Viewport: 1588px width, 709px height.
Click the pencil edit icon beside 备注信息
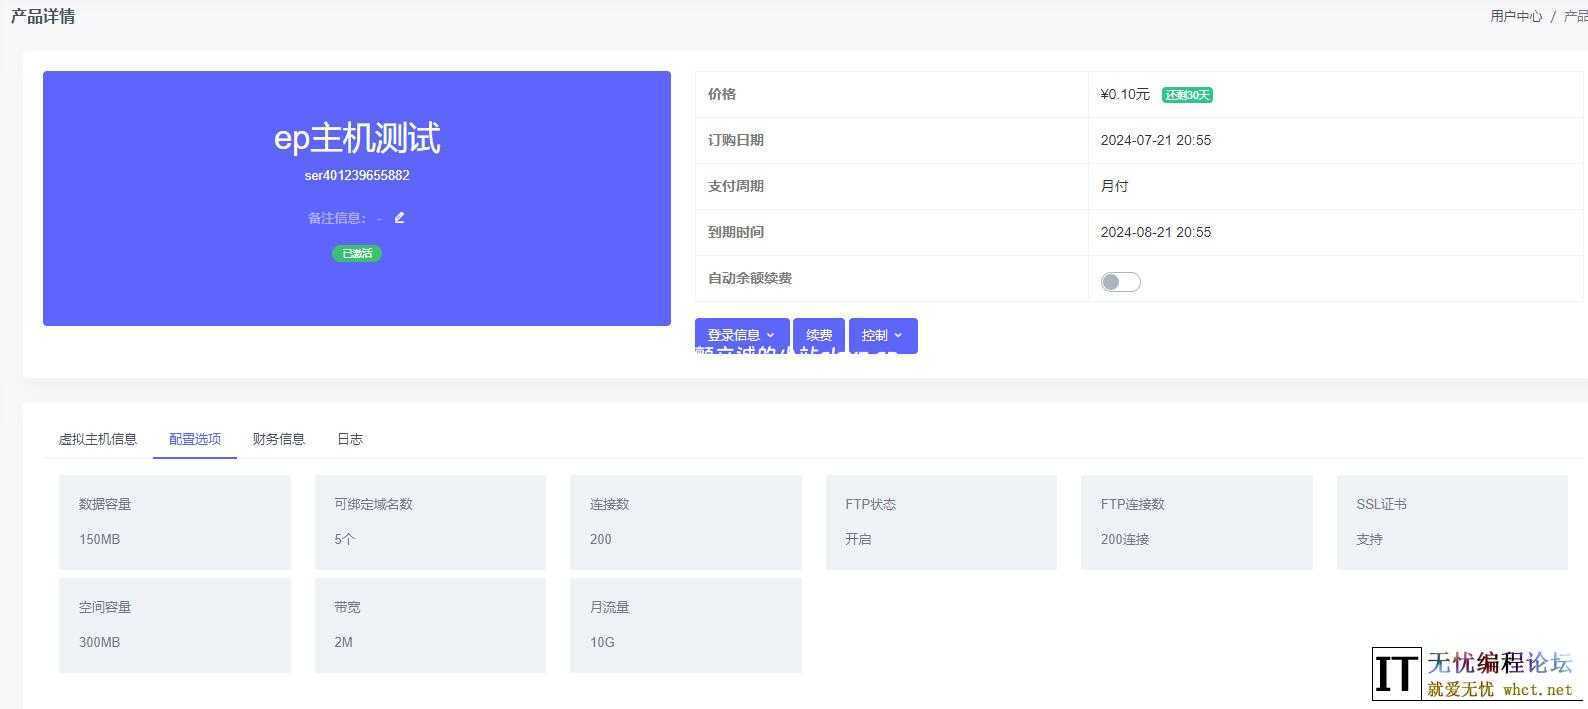point(400,218)
